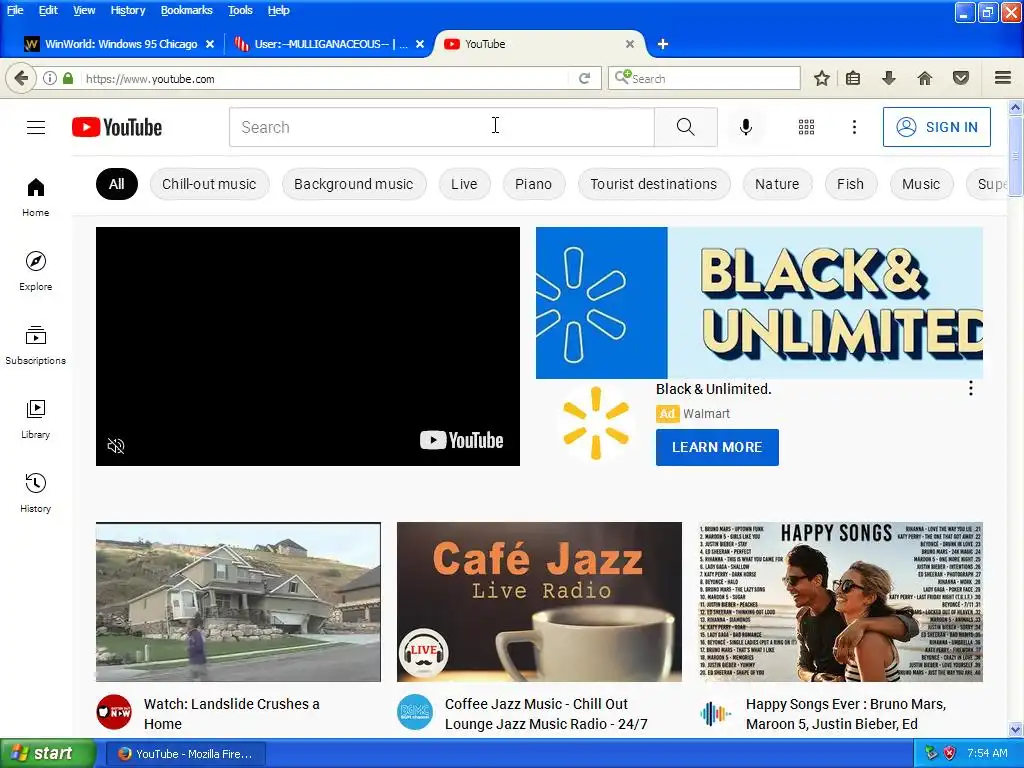The height and width of the screenshot is (768, 1024).
Task: Select the Nature filter chip
Action: [x=777, y=184]
